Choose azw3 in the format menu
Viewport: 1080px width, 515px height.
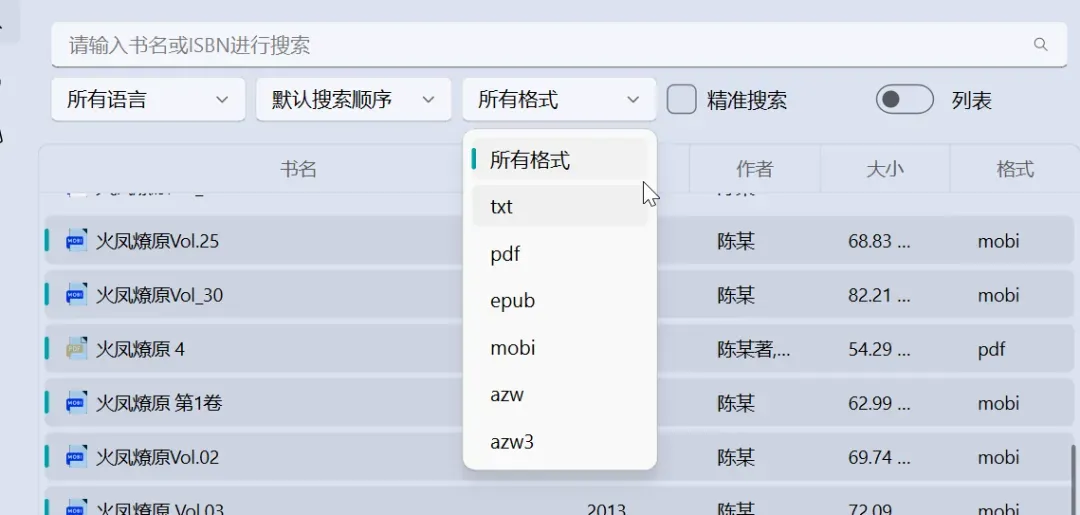[x=559, y=442]
